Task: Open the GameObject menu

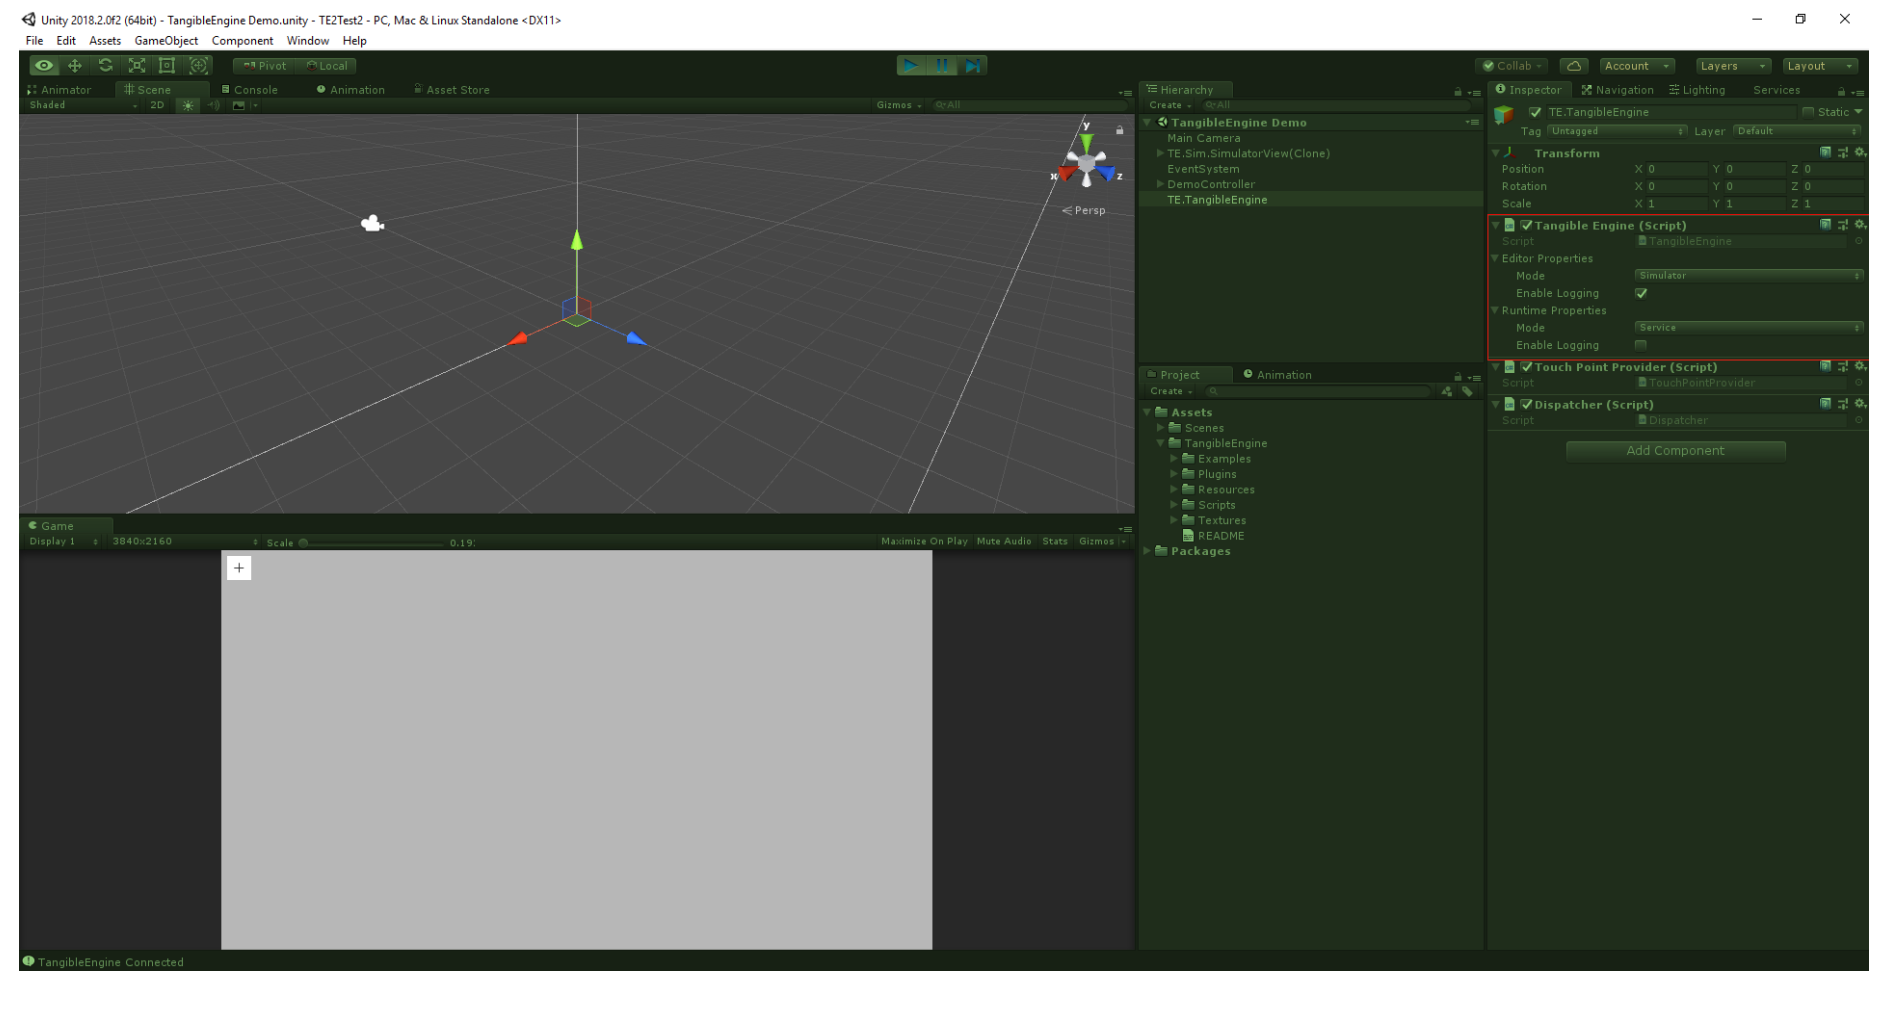Action: [166, 41]
